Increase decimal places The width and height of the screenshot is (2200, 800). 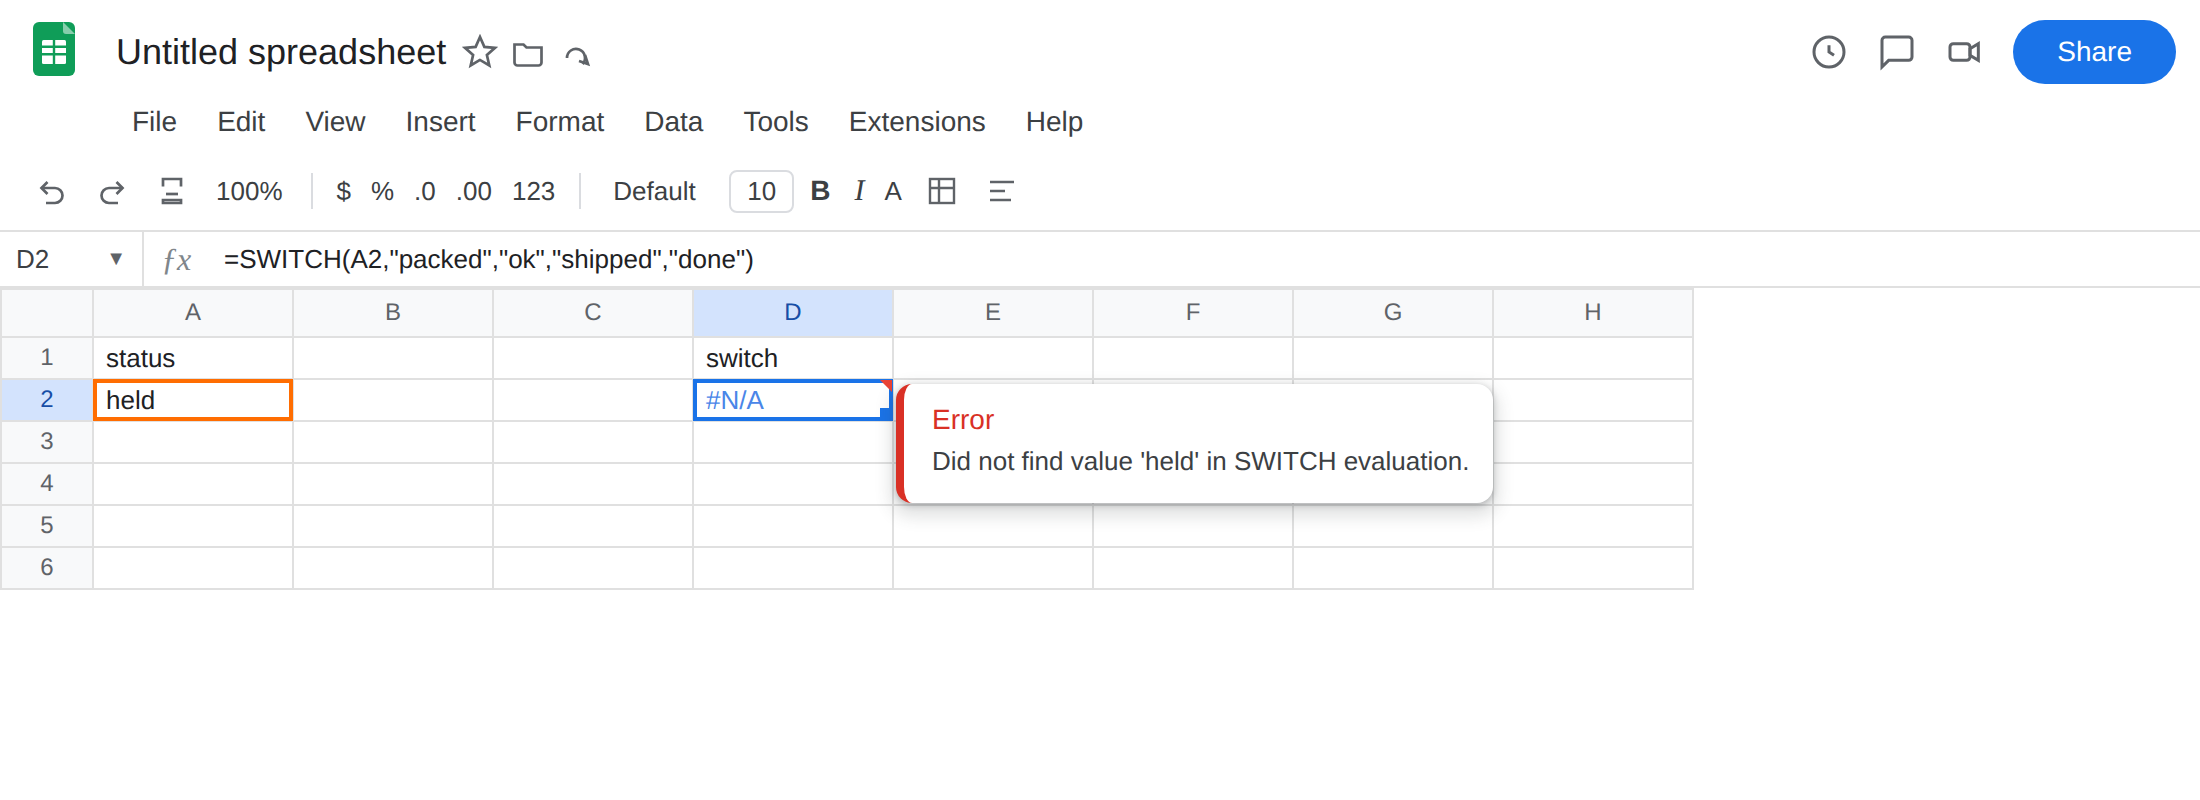pyautogui.click(x=474, y=191)
